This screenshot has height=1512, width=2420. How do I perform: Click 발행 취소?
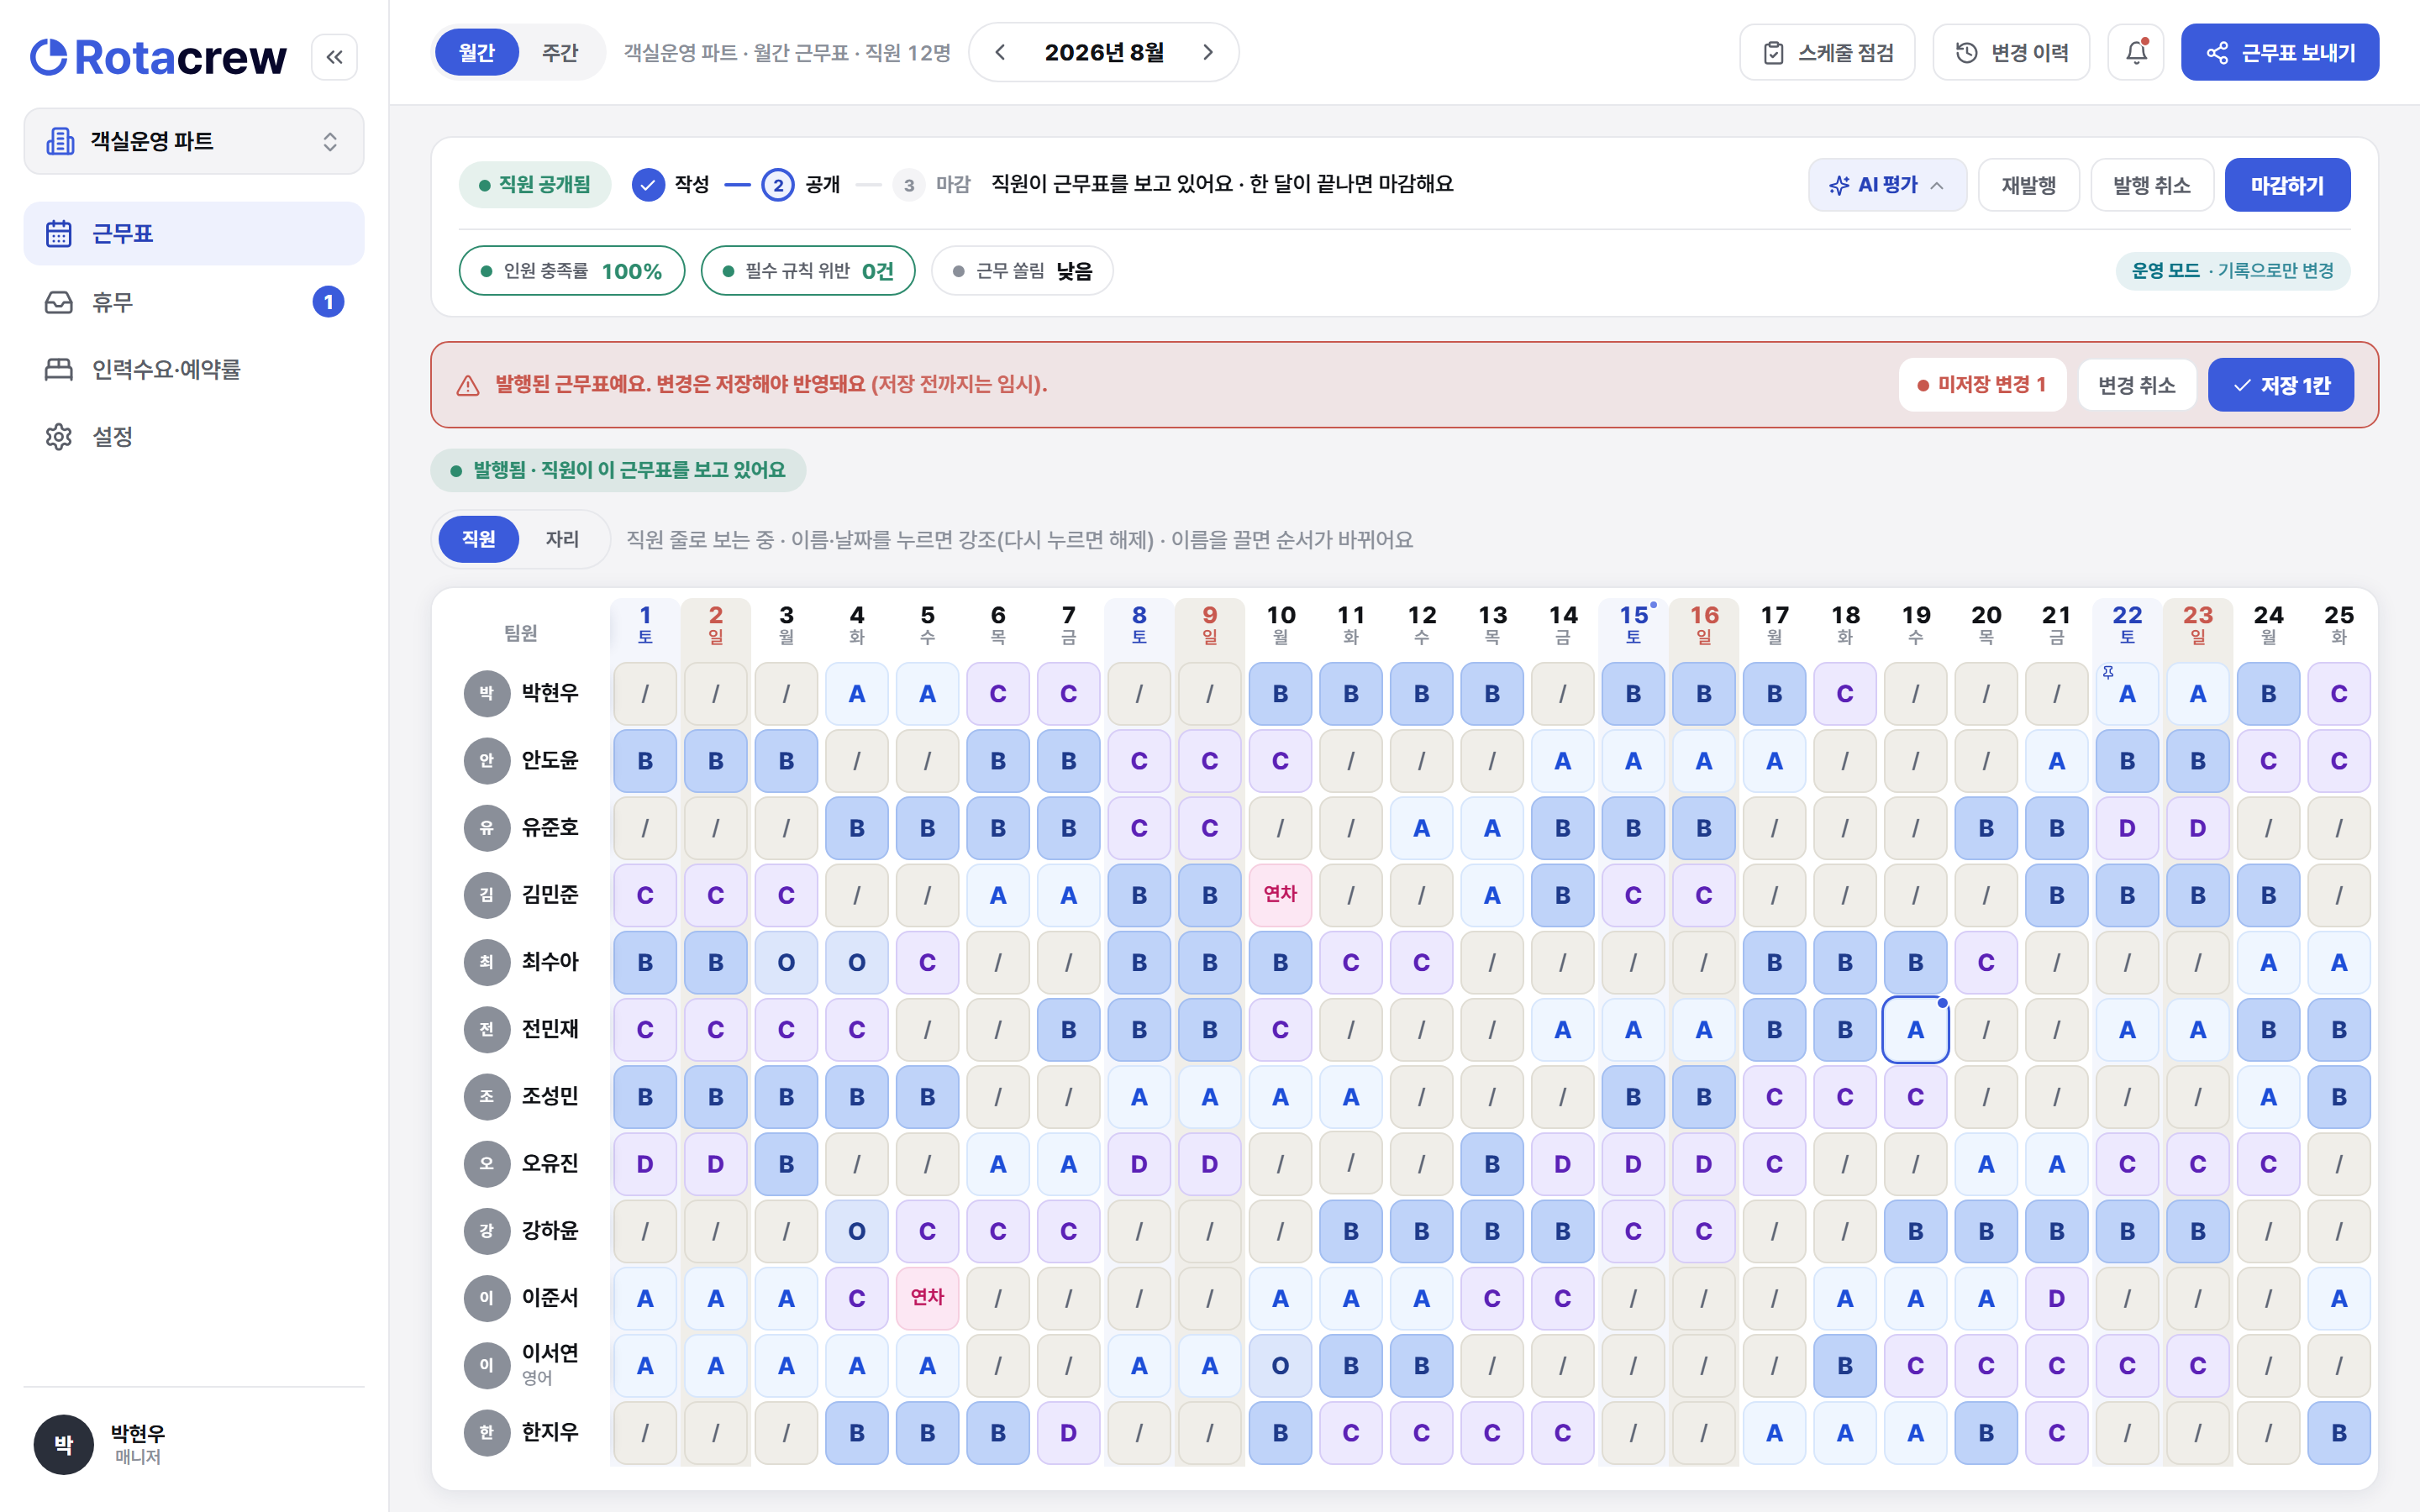click(2151, 185)
